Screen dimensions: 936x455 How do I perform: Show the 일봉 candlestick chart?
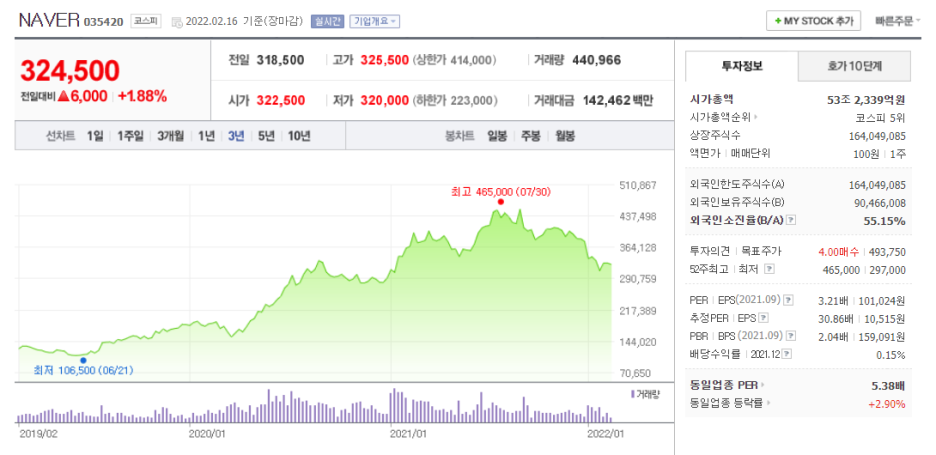497,136
